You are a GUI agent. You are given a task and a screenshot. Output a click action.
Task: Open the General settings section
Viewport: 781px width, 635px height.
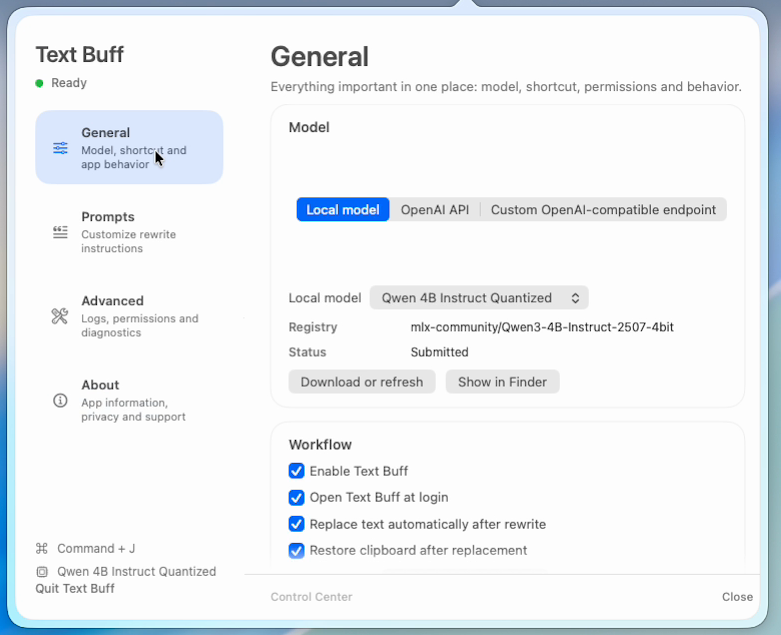click(x=129, y=147)
